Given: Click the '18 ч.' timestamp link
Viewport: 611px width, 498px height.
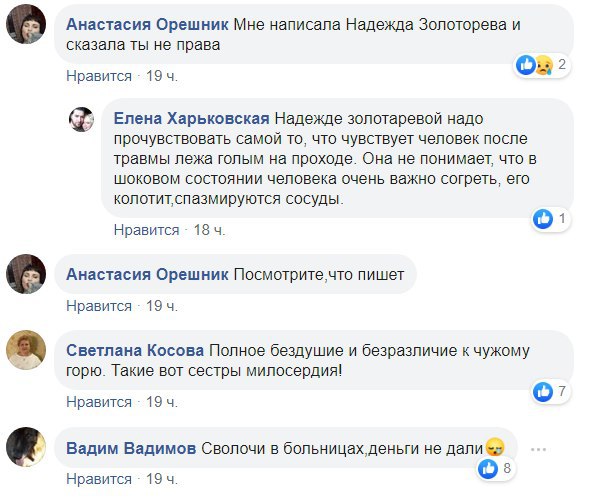Looking at the screenshot, I should 207,230.
